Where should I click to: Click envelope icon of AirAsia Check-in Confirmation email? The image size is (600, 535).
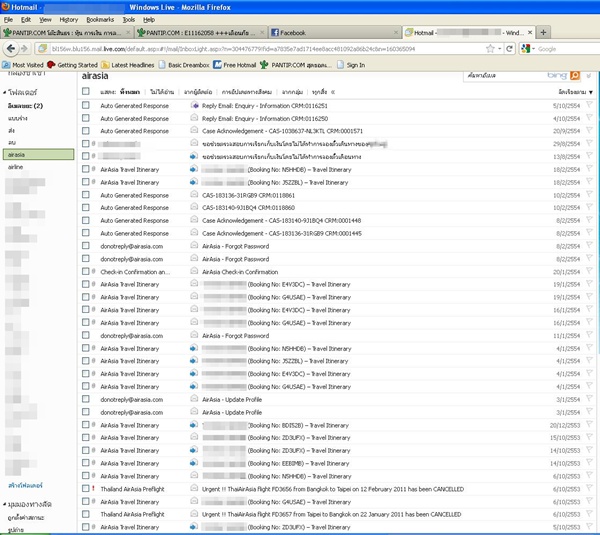tap(194, 272)
